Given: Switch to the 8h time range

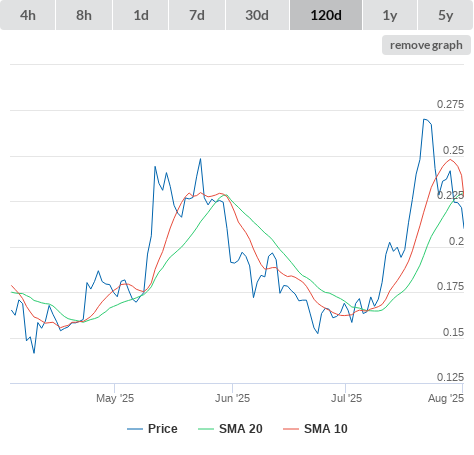Looking at the screenshot, I should click(x=84, y=15).
